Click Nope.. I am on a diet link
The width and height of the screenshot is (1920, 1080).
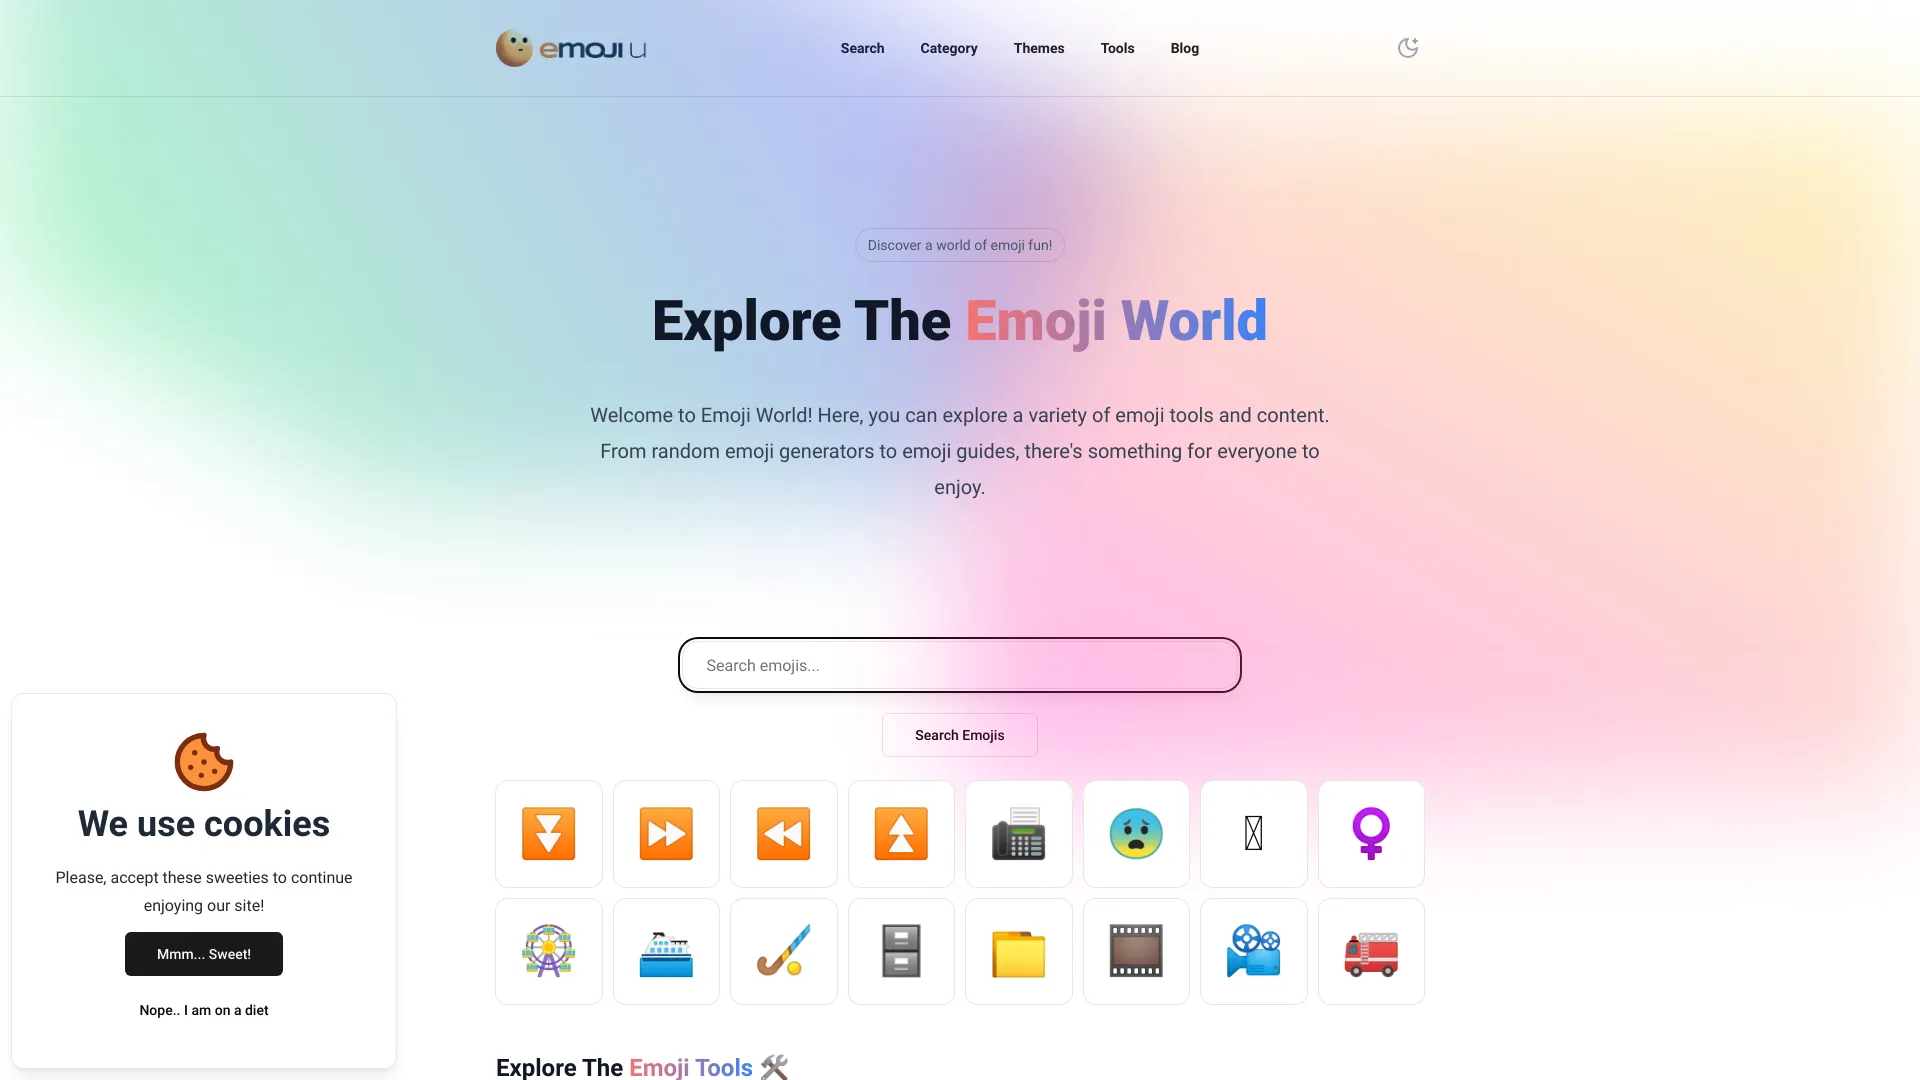[x=203, y=1010]
